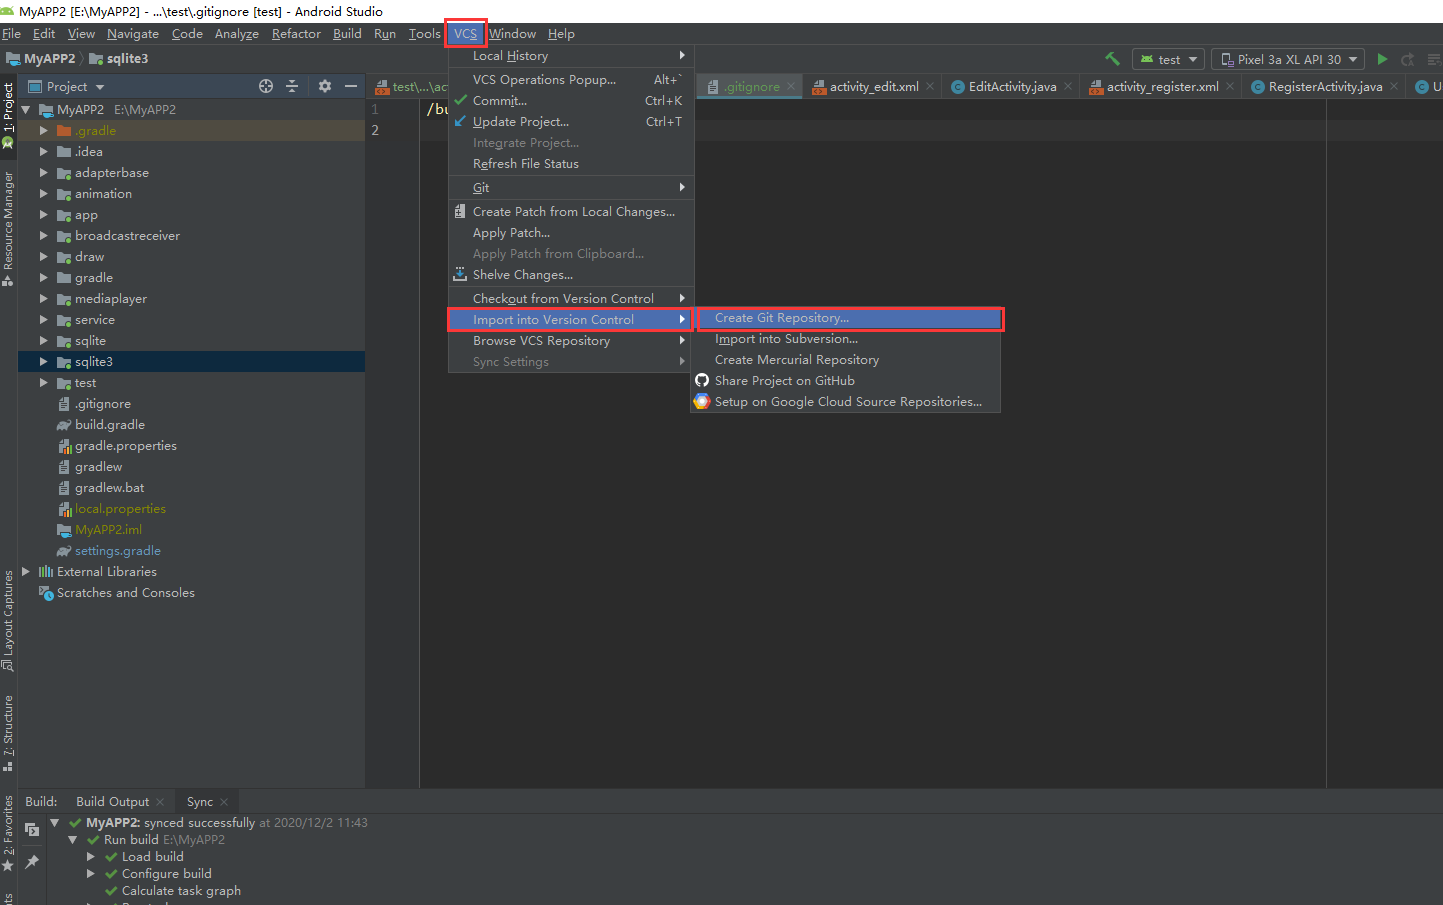Collapse the Run build node
The width and height of the screenshot is (1443, 905).
tap(73, 839)
